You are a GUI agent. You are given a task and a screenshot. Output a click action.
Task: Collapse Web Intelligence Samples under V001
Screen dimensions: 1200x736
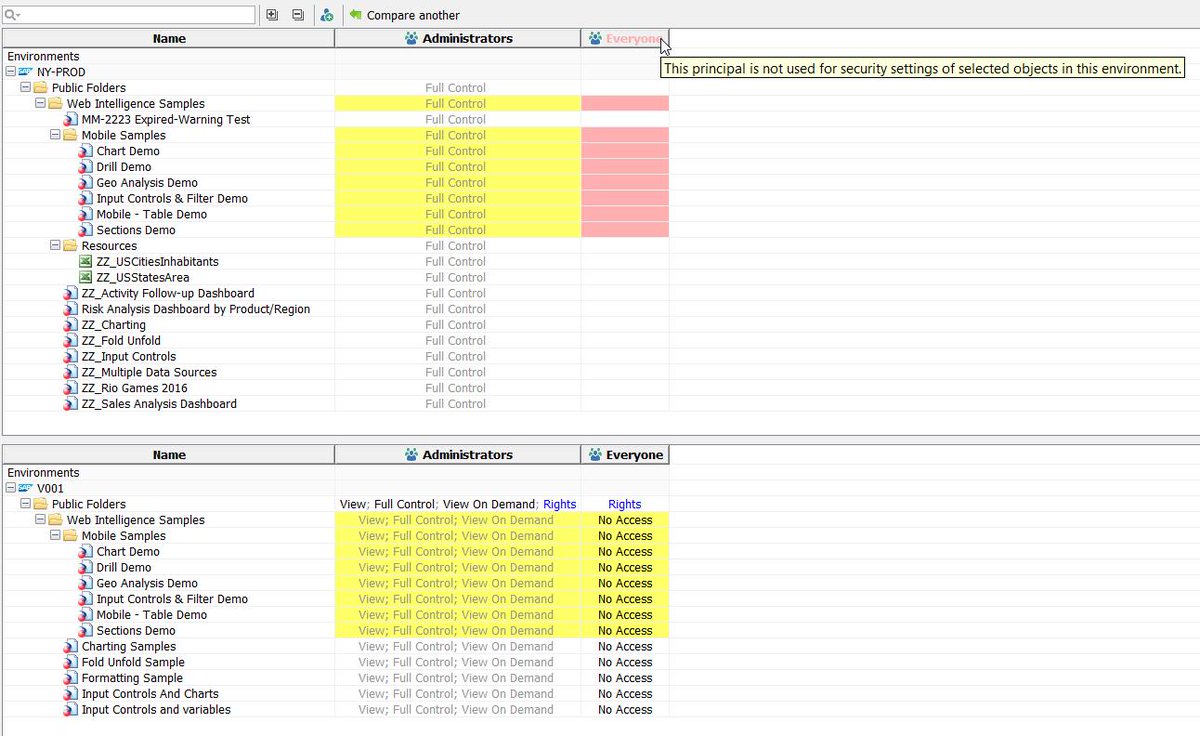(40, 520)
